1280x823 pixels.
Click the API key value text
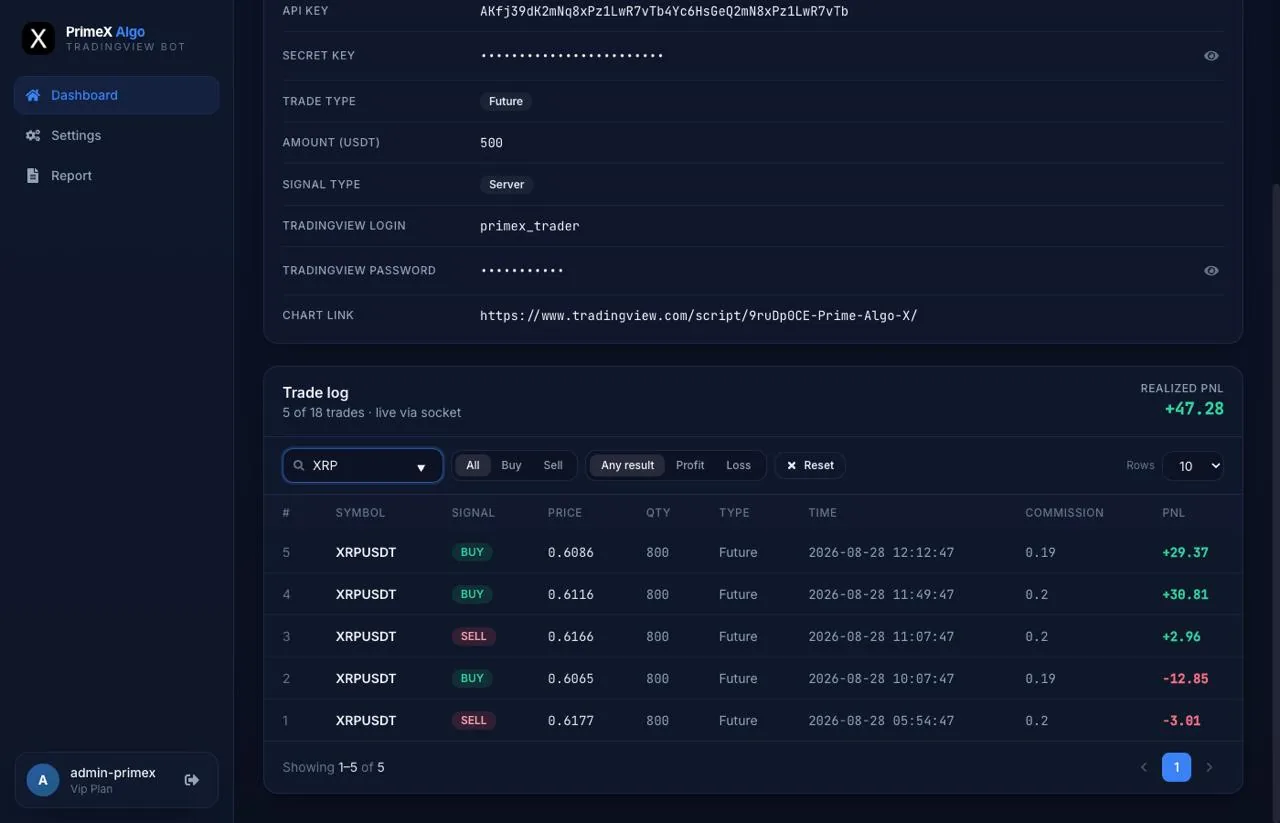click(664, 11)
